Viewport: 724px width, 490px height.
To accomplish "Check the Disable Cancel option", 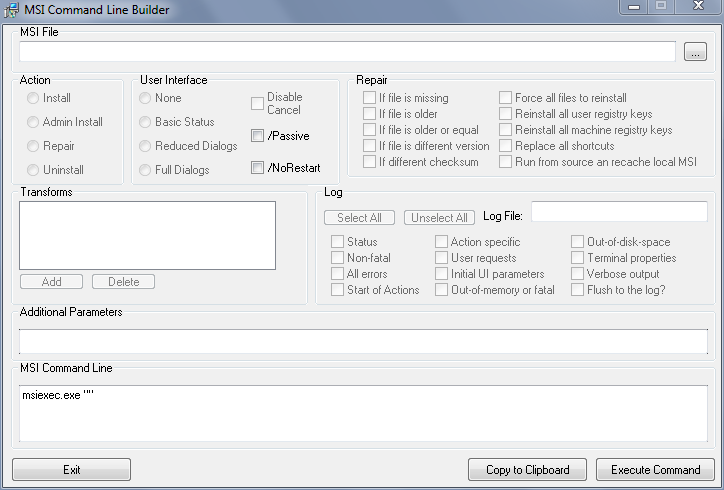I will pyautogui.click(x=258, y=103).
